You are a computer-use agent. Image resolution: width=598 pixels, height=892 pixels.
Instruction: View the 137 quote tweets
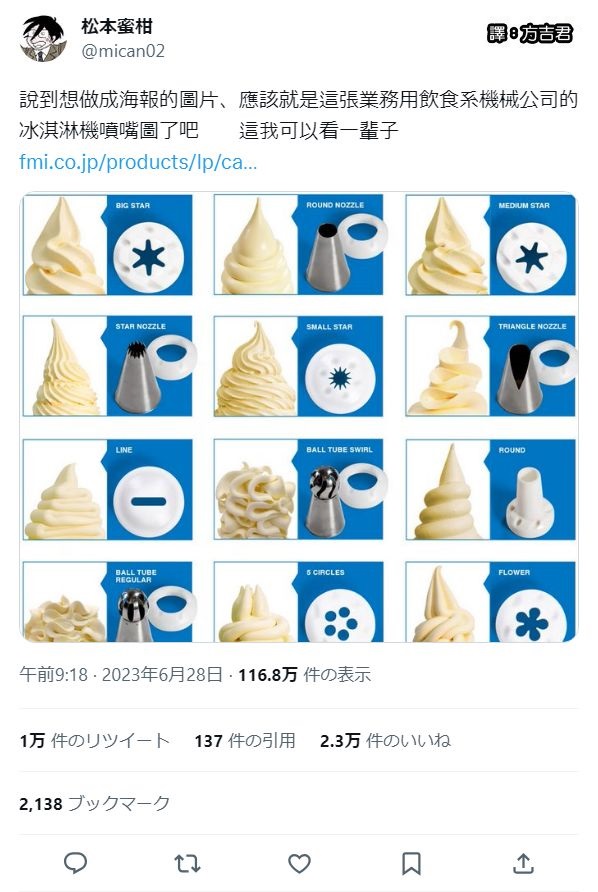point(245,740)
